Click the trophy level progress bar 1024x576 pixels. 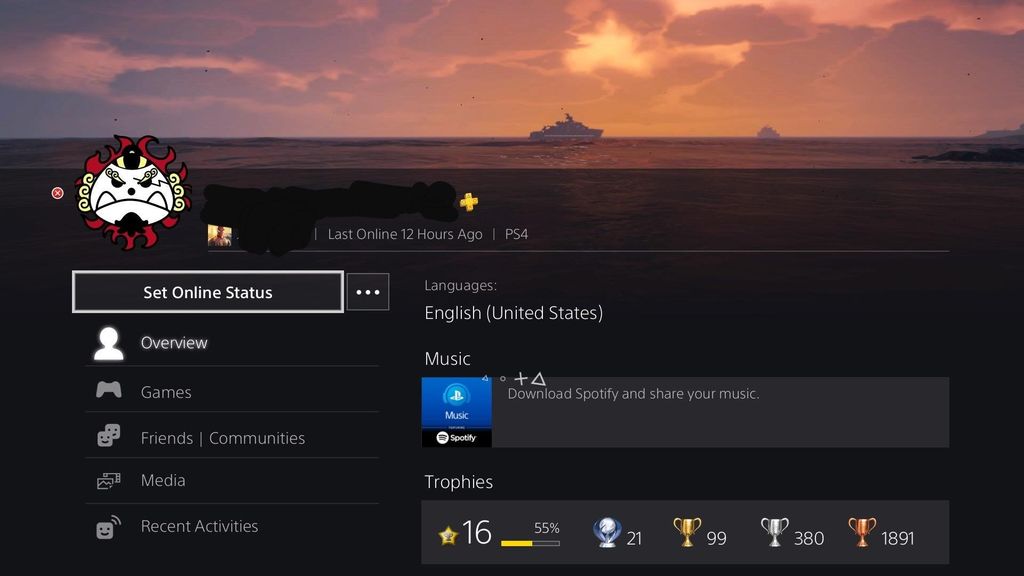click(x=530, y=543)
